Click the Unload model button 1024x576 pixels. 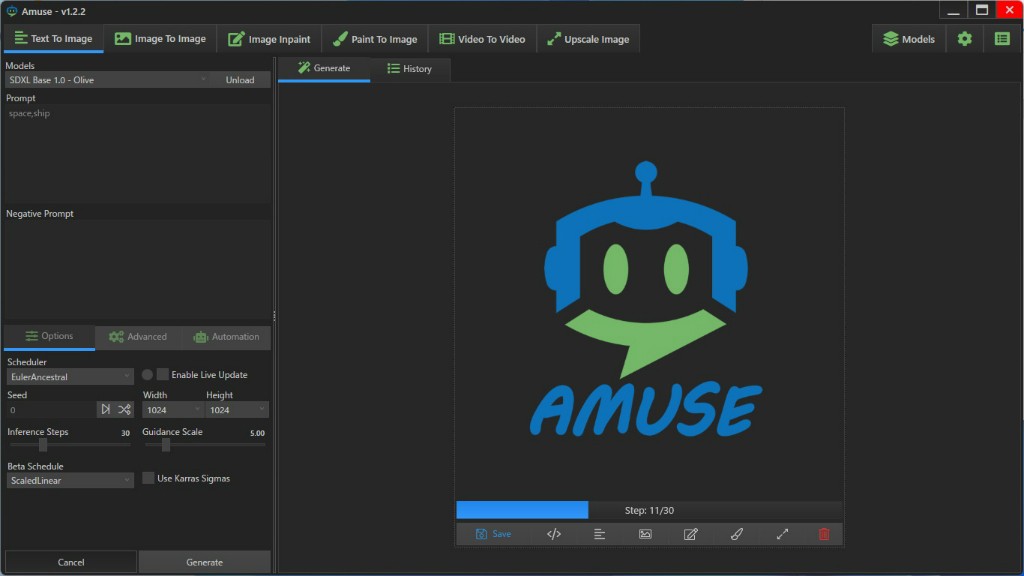[240, 80]
